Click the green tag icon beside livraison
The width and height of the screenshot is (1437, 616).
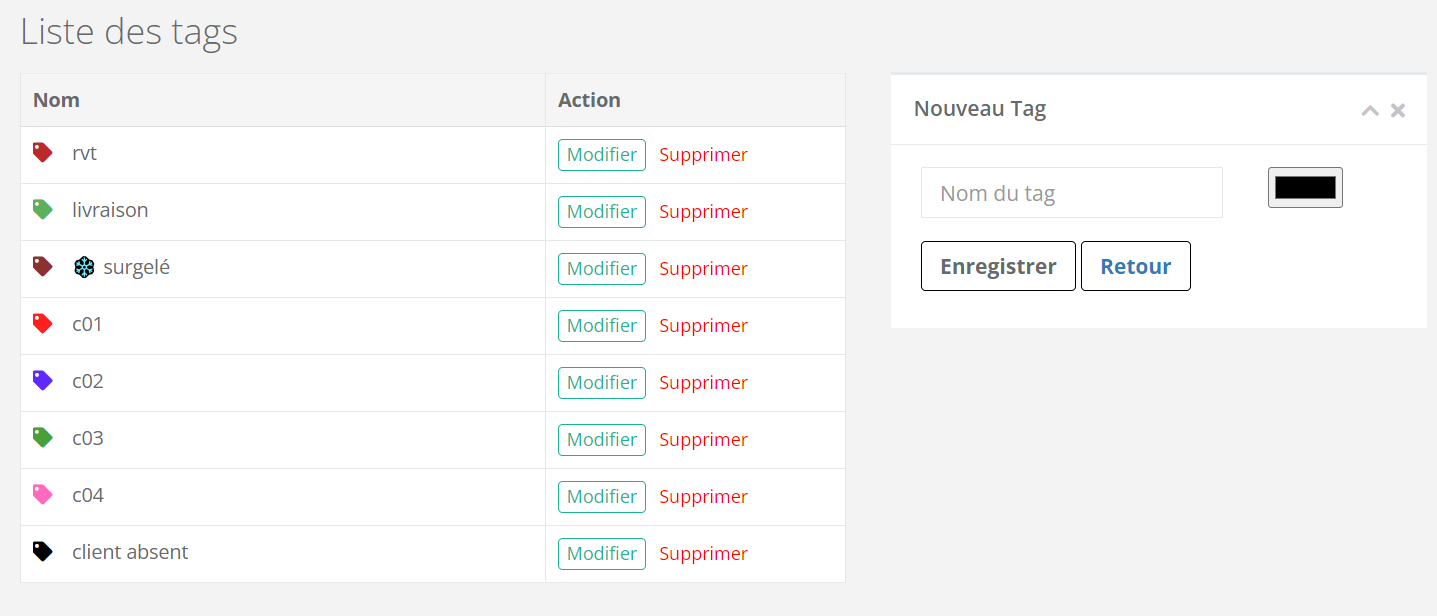pyautogui.click(x=42, y=209)
